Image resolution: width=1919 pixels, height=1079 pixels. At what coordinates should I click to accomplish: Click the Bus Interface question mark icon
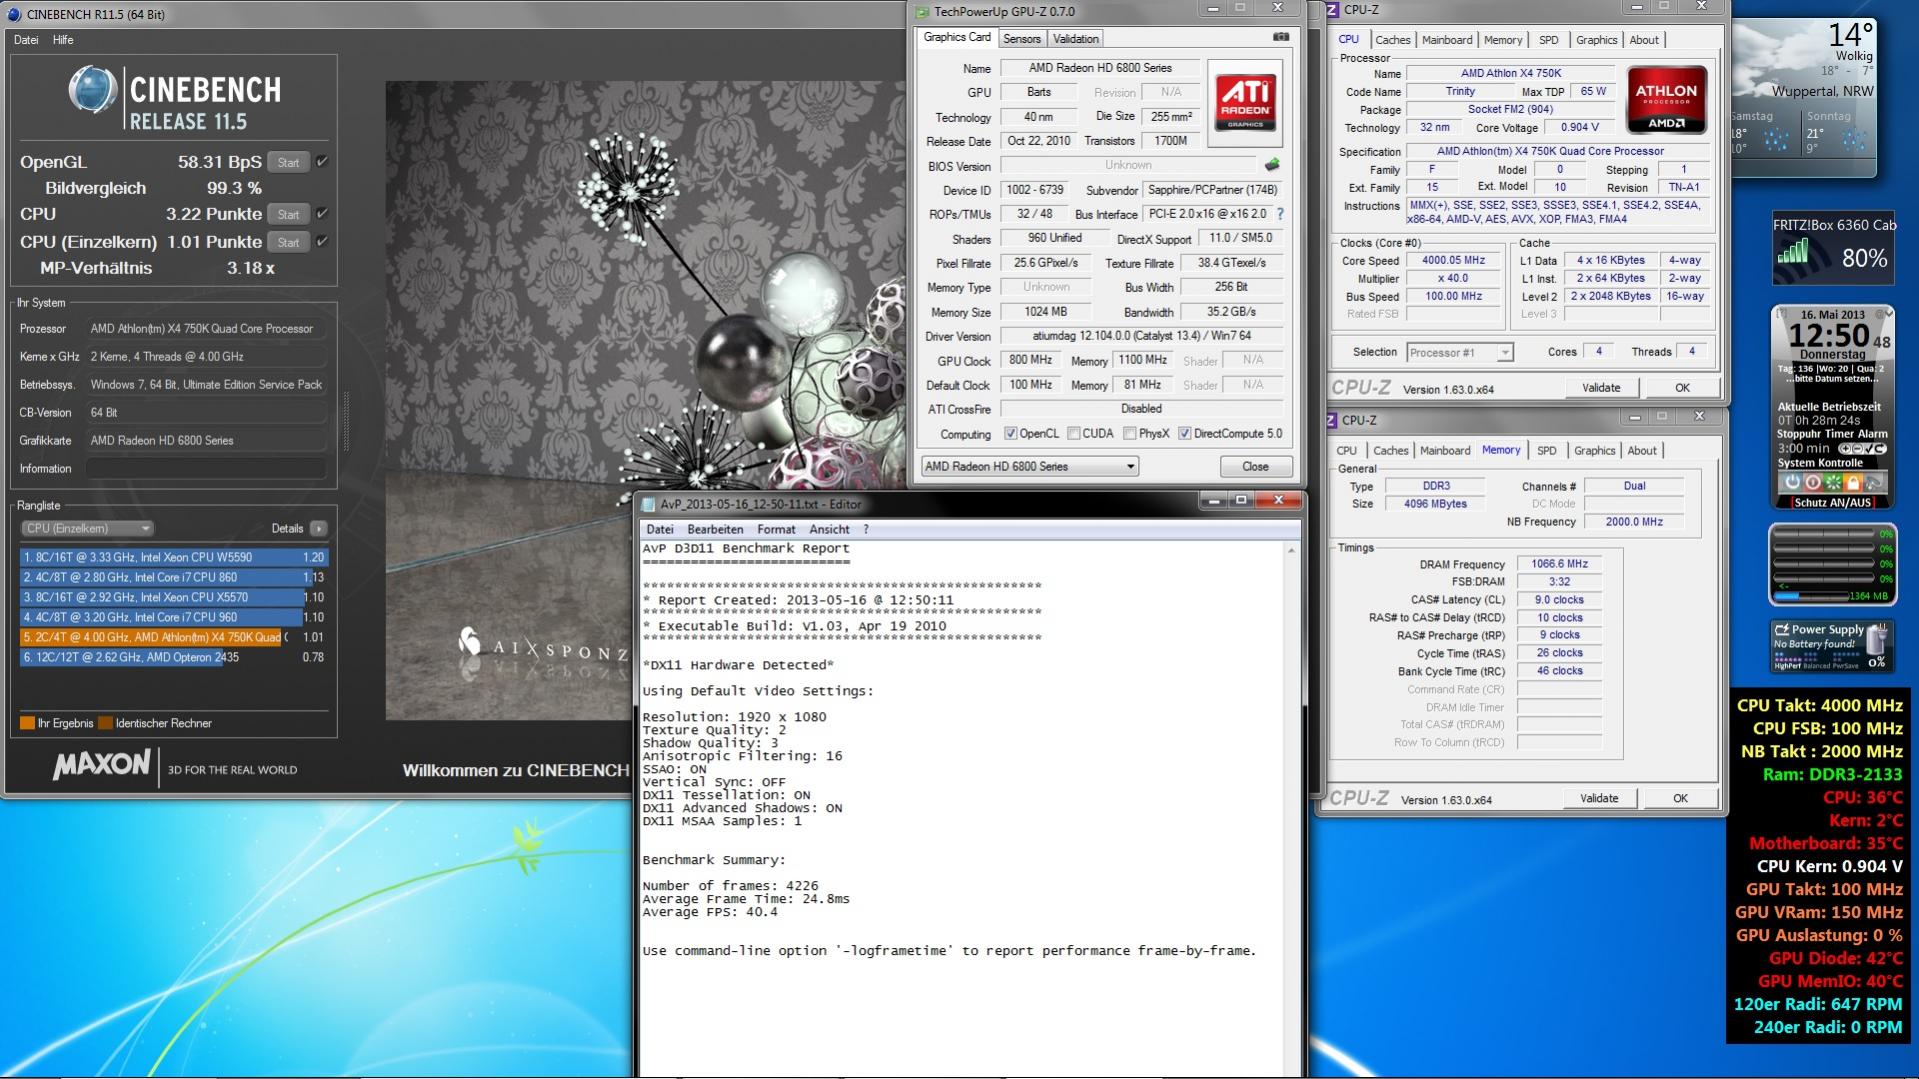1280,214
